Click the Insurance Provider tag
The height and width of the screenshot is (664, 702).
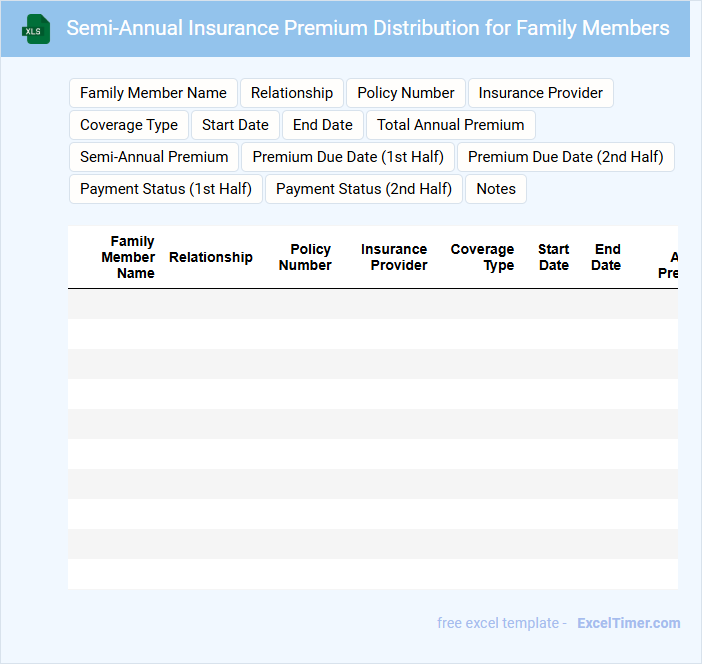coord(540,93)
